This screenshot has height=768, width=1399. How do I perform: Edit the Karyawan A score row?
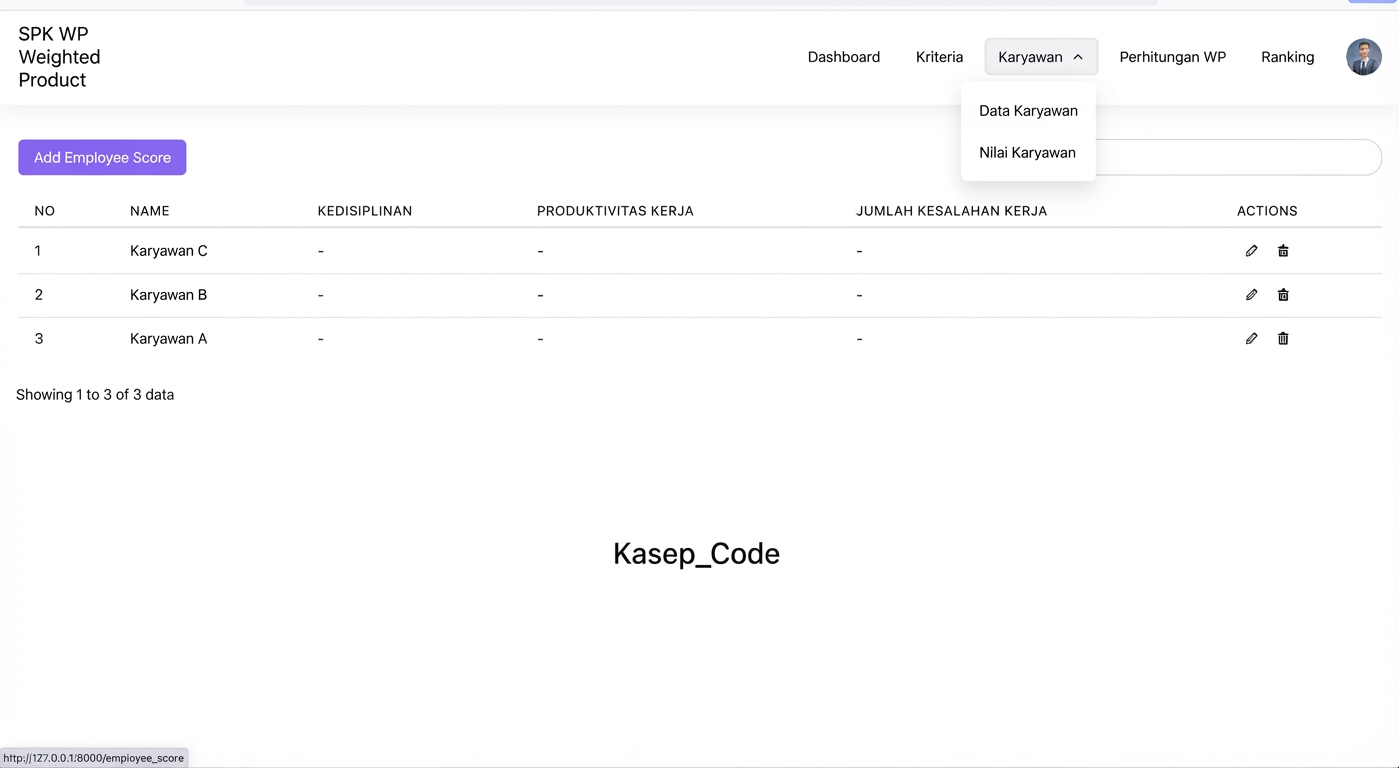pos(1251,339)
